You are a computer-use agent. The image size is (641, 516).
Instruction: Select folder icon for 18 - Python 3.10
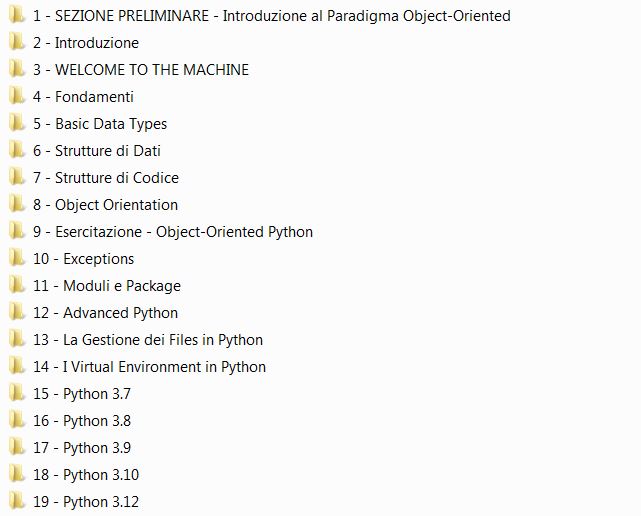tap(16, 474)
